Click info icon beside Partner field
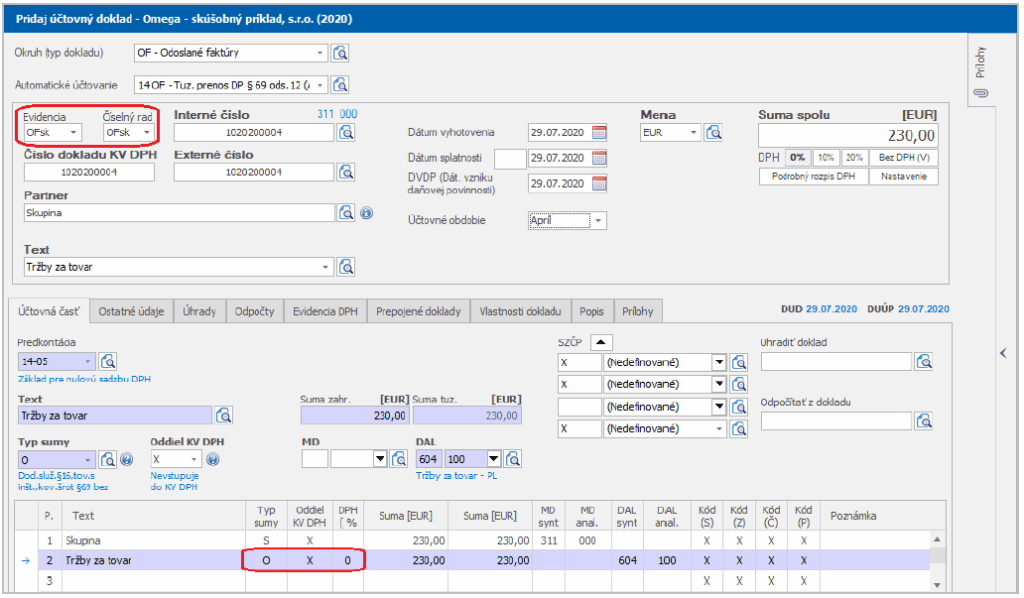The width and height of the screenshot is (1024, 598). [x=365, y=213]
